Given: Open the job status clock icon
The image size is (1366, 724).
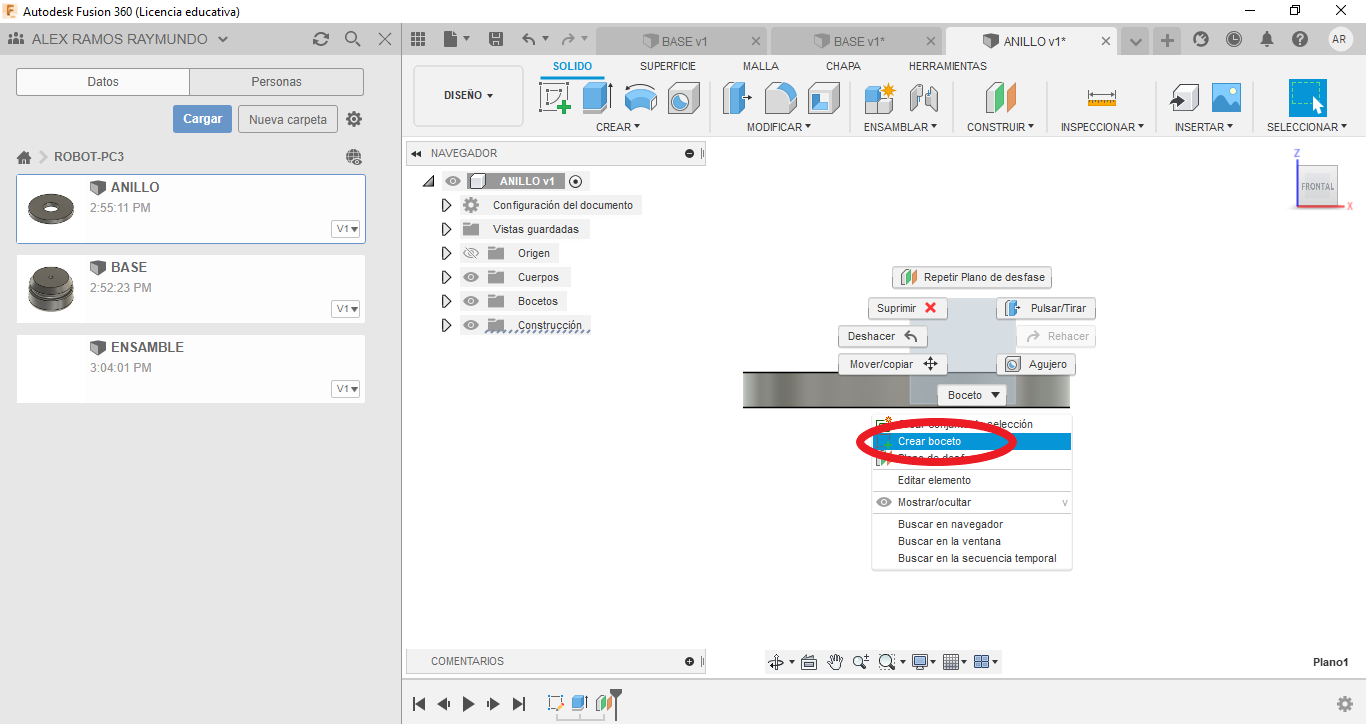Looking at the screenshot, I should click(1234, 39).
